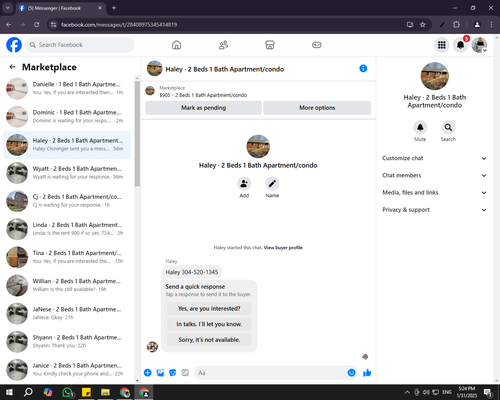Open the Friends icon in top navigation
This screenshot has width=500, height=400.
(223, 45)
